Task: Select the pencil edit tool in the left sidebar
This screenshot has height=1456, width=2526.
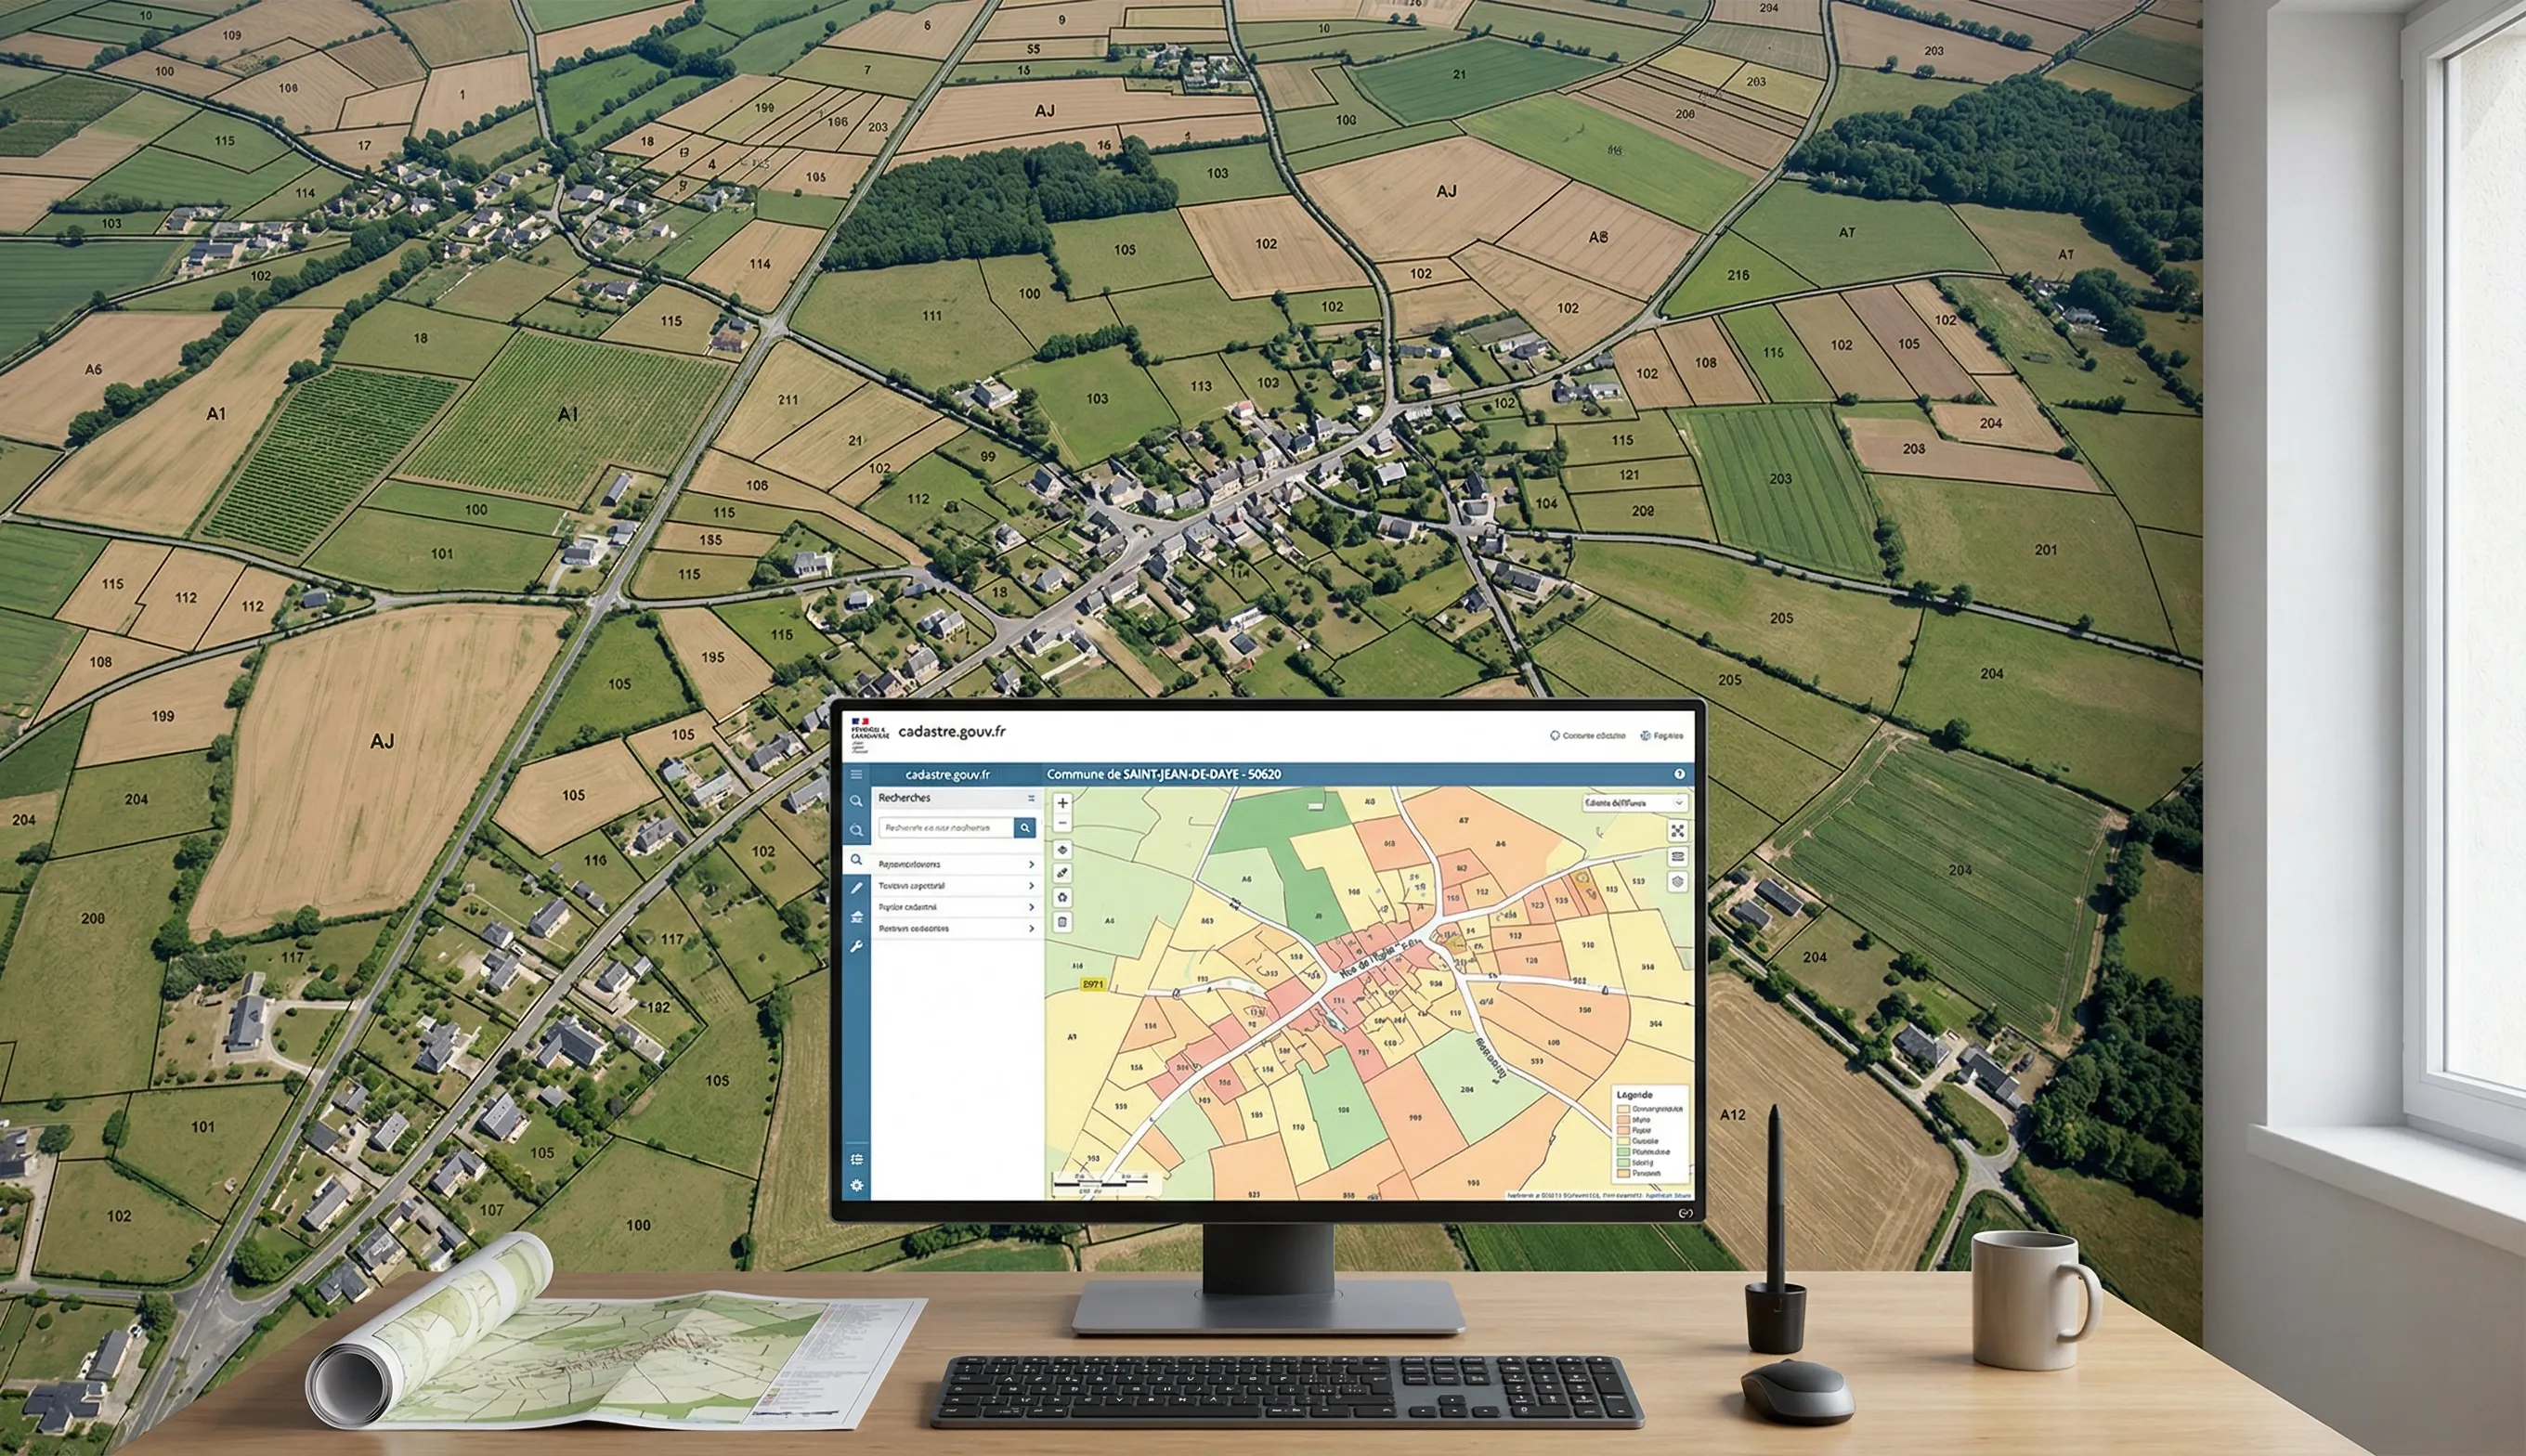Action: click(x=856, y=886)
